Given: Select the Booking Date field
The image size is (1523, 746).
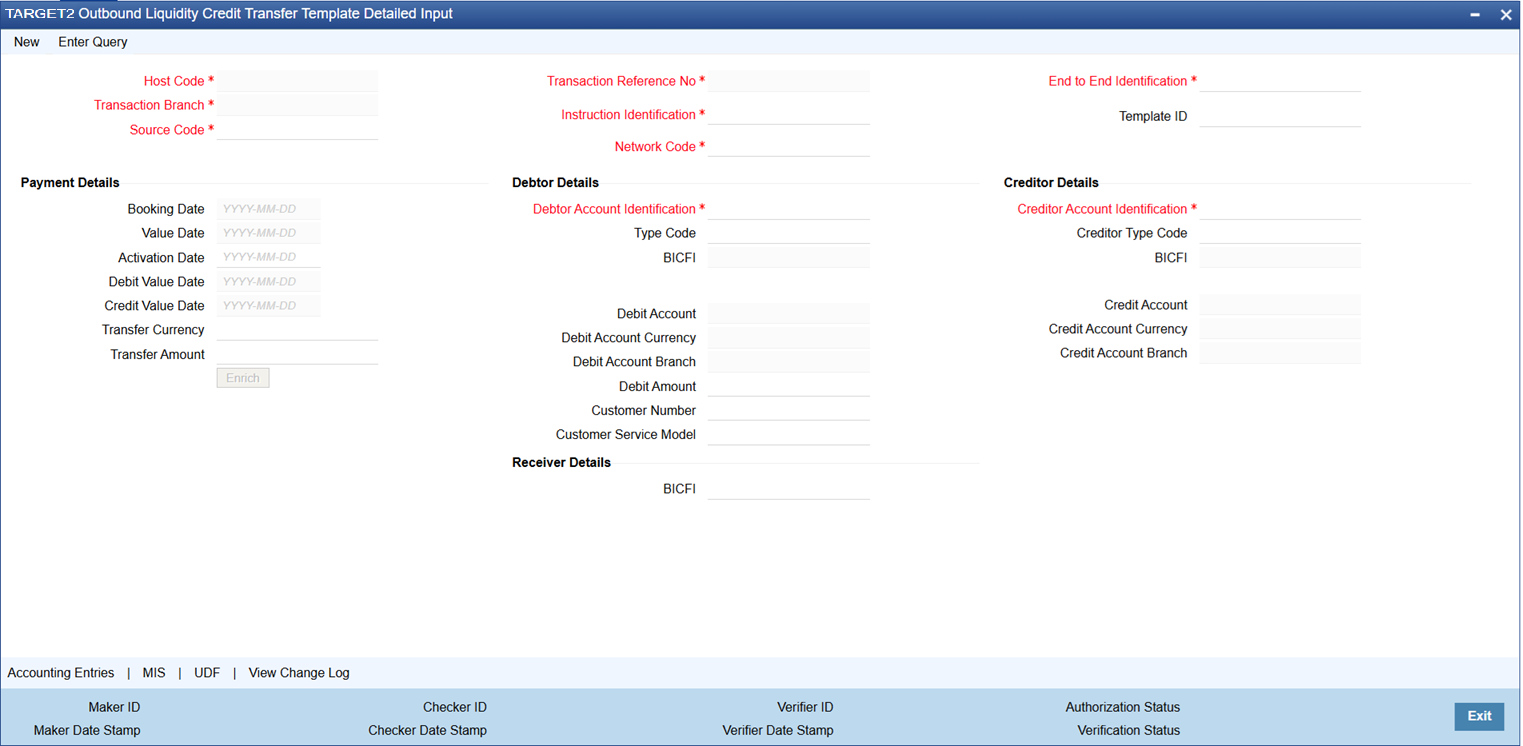Looking at the screenshot, I should [268, 209].
